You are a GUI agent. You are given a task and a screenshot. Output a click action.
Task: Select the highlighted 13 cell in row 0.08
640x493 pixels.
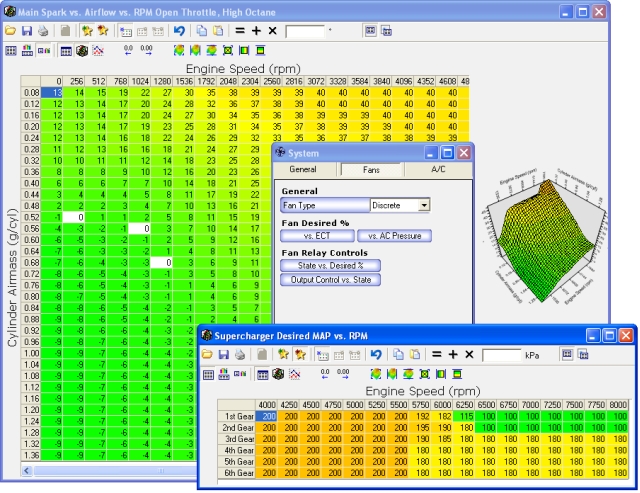[x=51, y=93]
